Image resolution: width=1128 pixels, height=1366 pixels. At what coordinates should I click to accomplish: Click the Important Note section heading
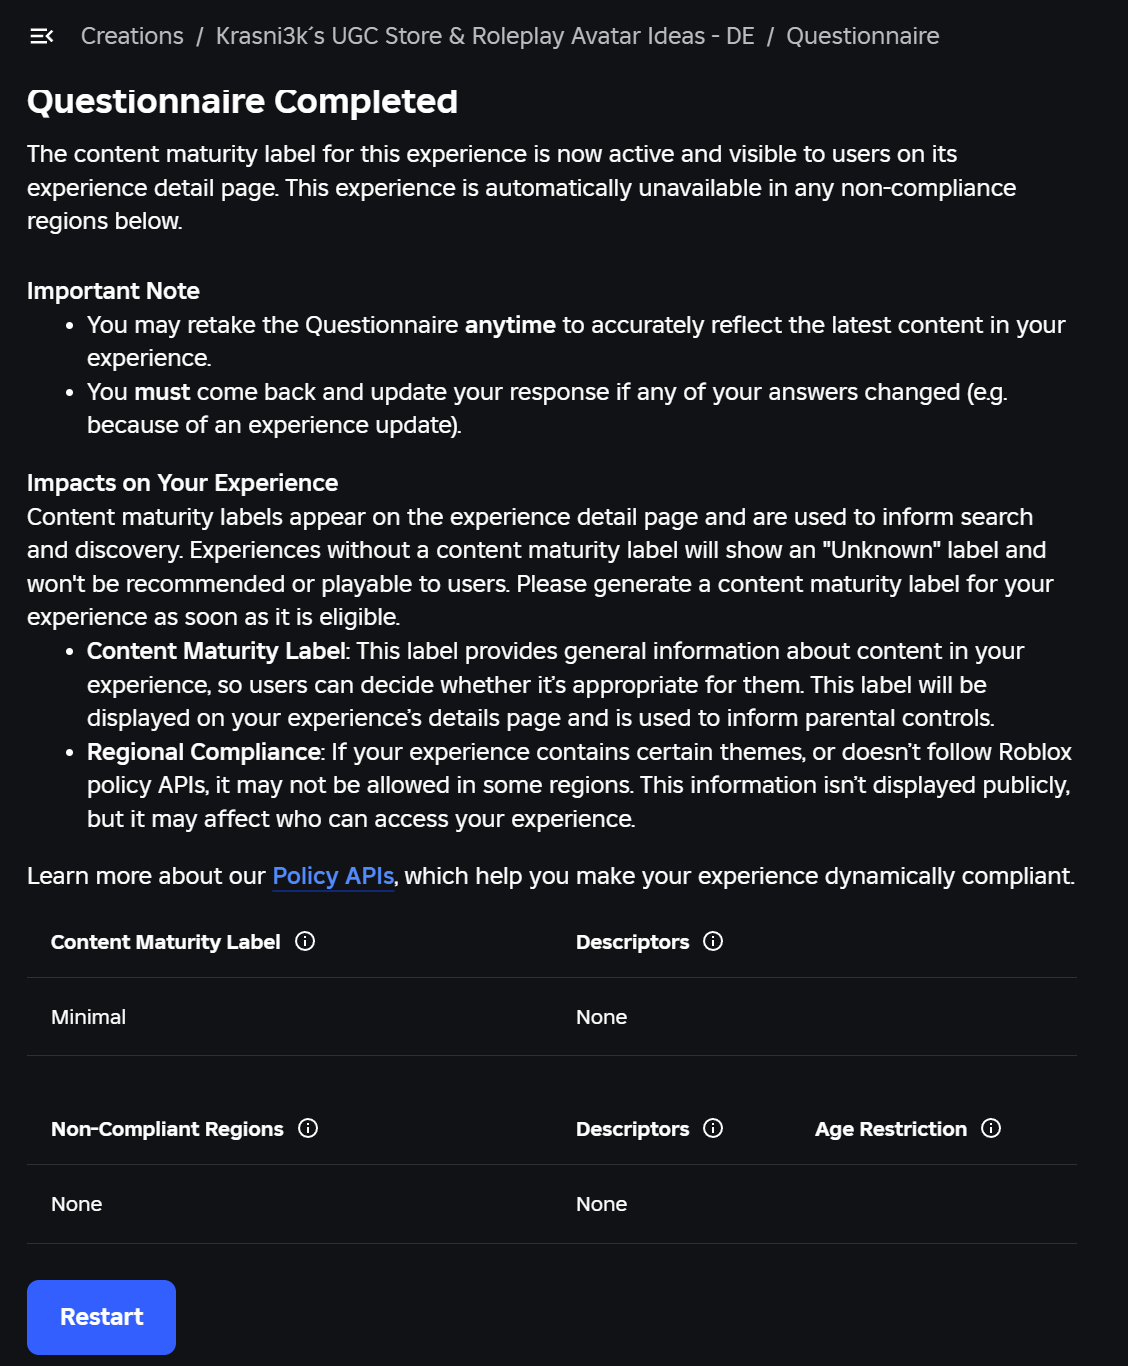click(113, 291)
